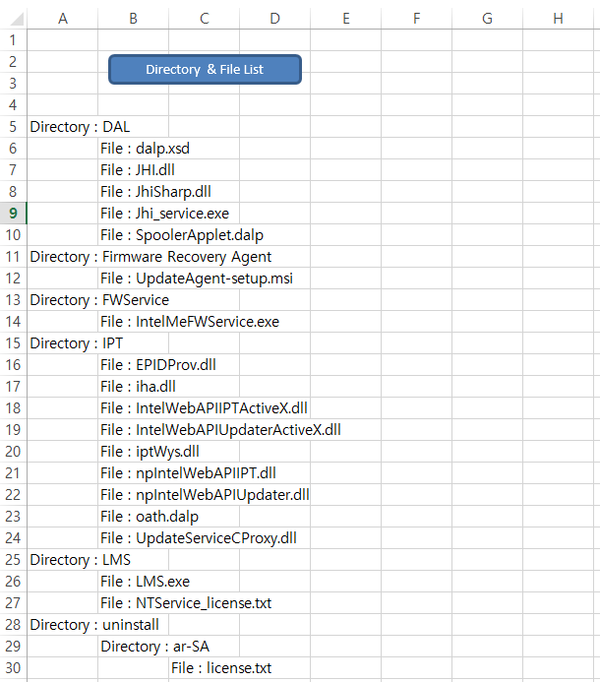The width and height of the screenshot is (600, 682).
Task: Select row 1 header
Action: pos(13,40)
